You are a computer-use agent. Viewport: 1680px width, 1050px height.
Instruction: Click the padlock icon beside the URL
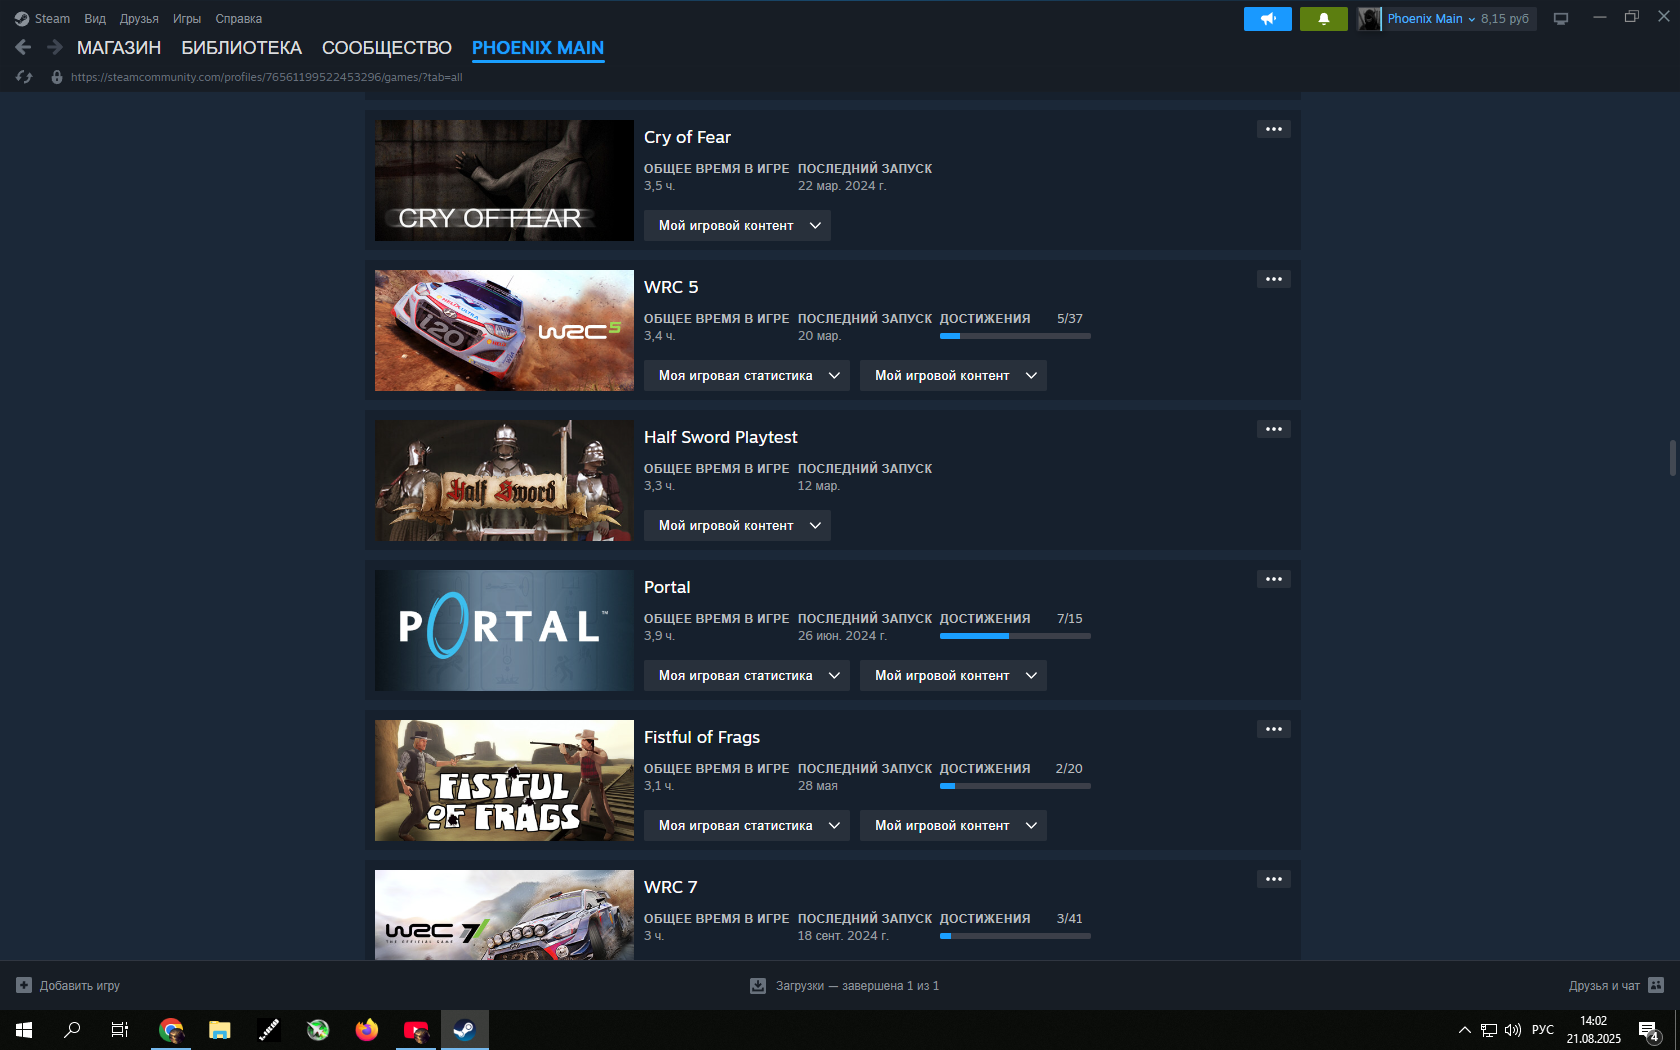(57, 77)
